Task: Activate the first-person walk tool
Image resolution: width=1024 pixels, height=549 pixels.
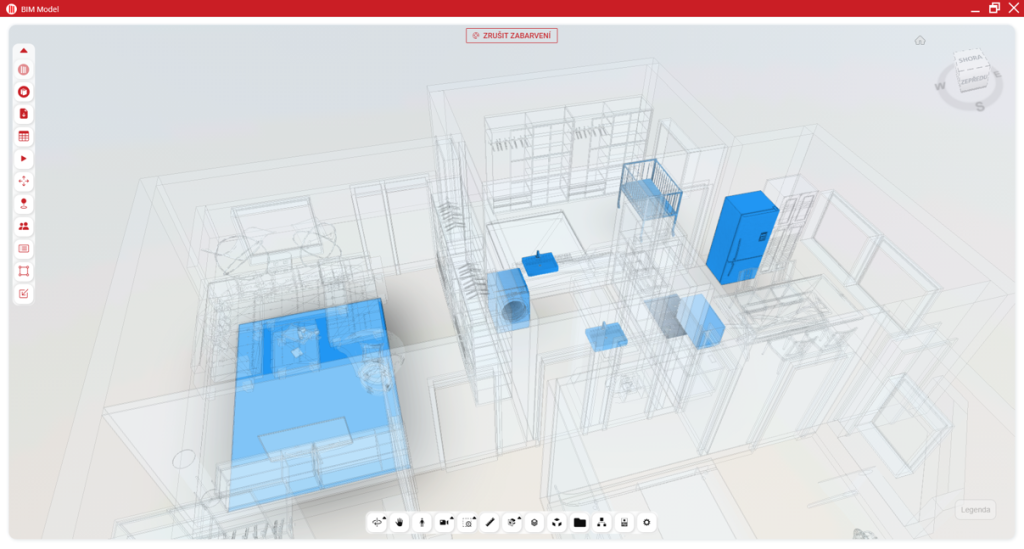Action: coord(422,522)
